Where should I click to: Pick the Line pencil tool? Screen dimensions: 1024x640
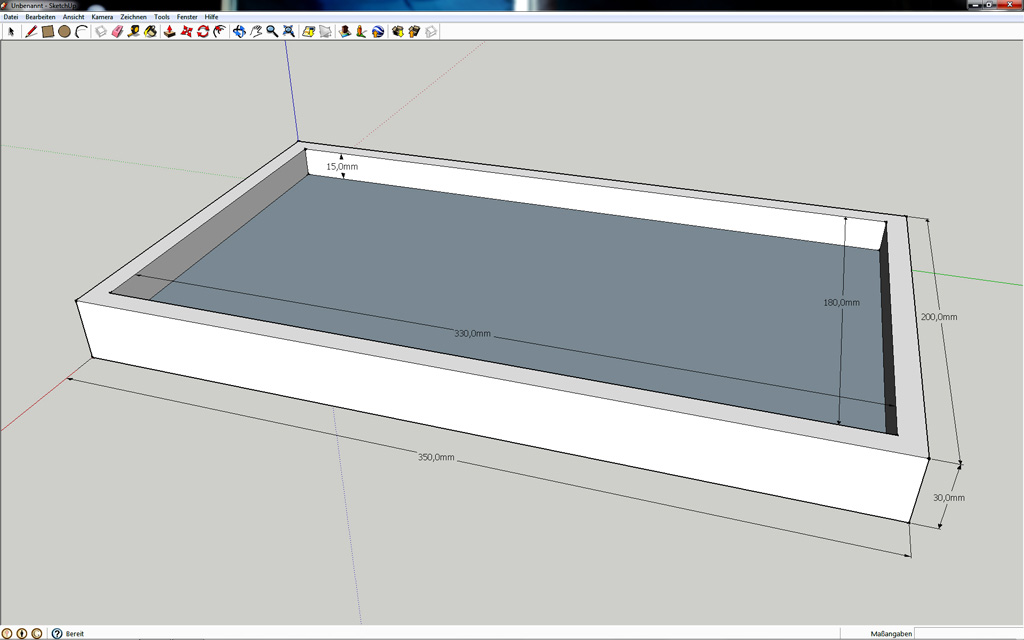coord(30,31)
